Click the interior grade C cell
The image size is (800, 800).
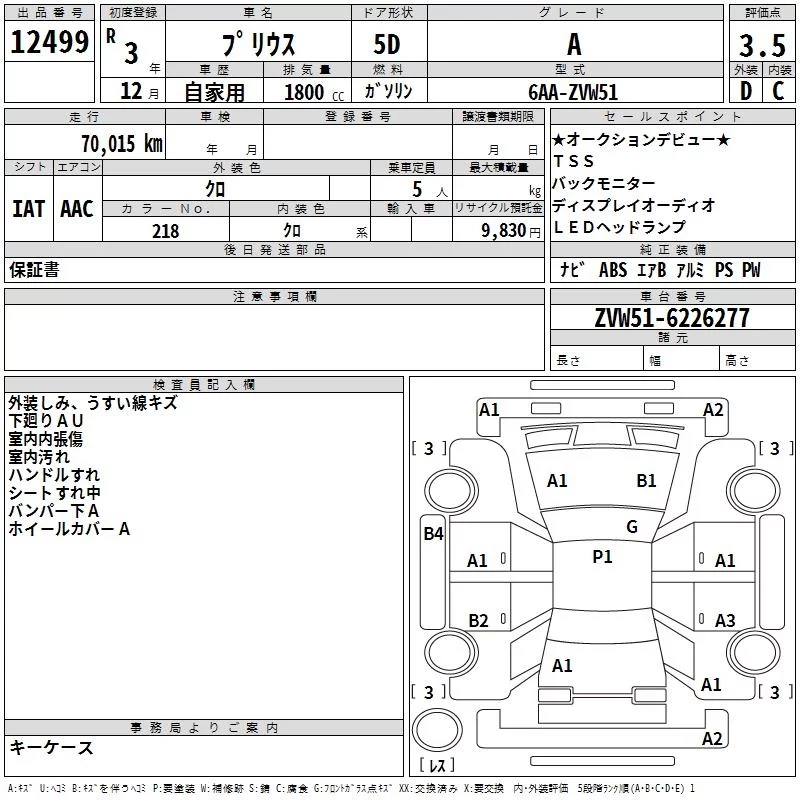tap(779, 91)
